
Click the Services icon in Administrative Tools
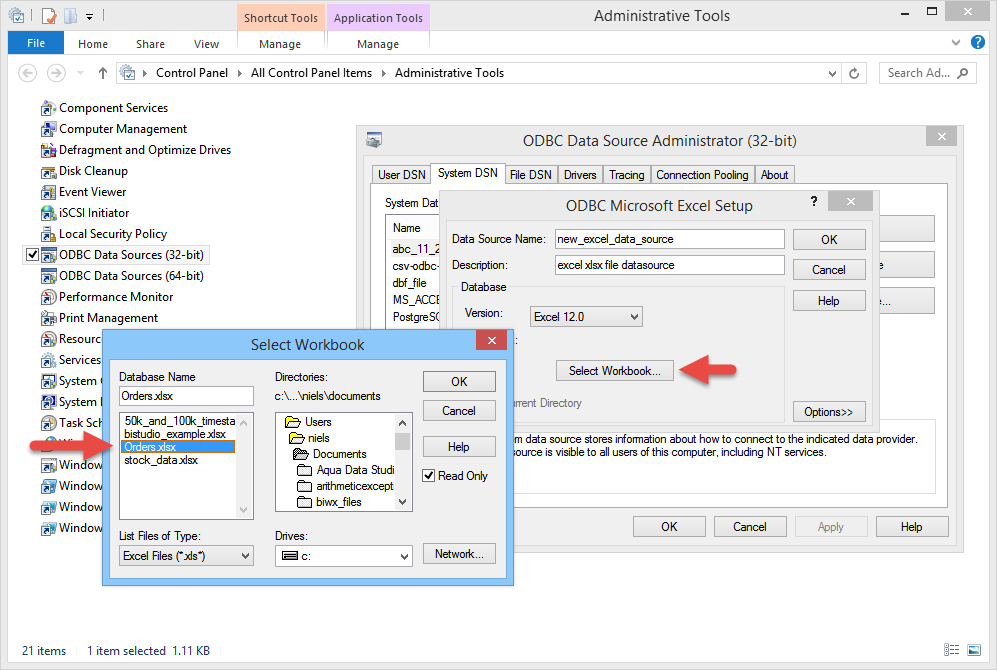pos(48,360)
